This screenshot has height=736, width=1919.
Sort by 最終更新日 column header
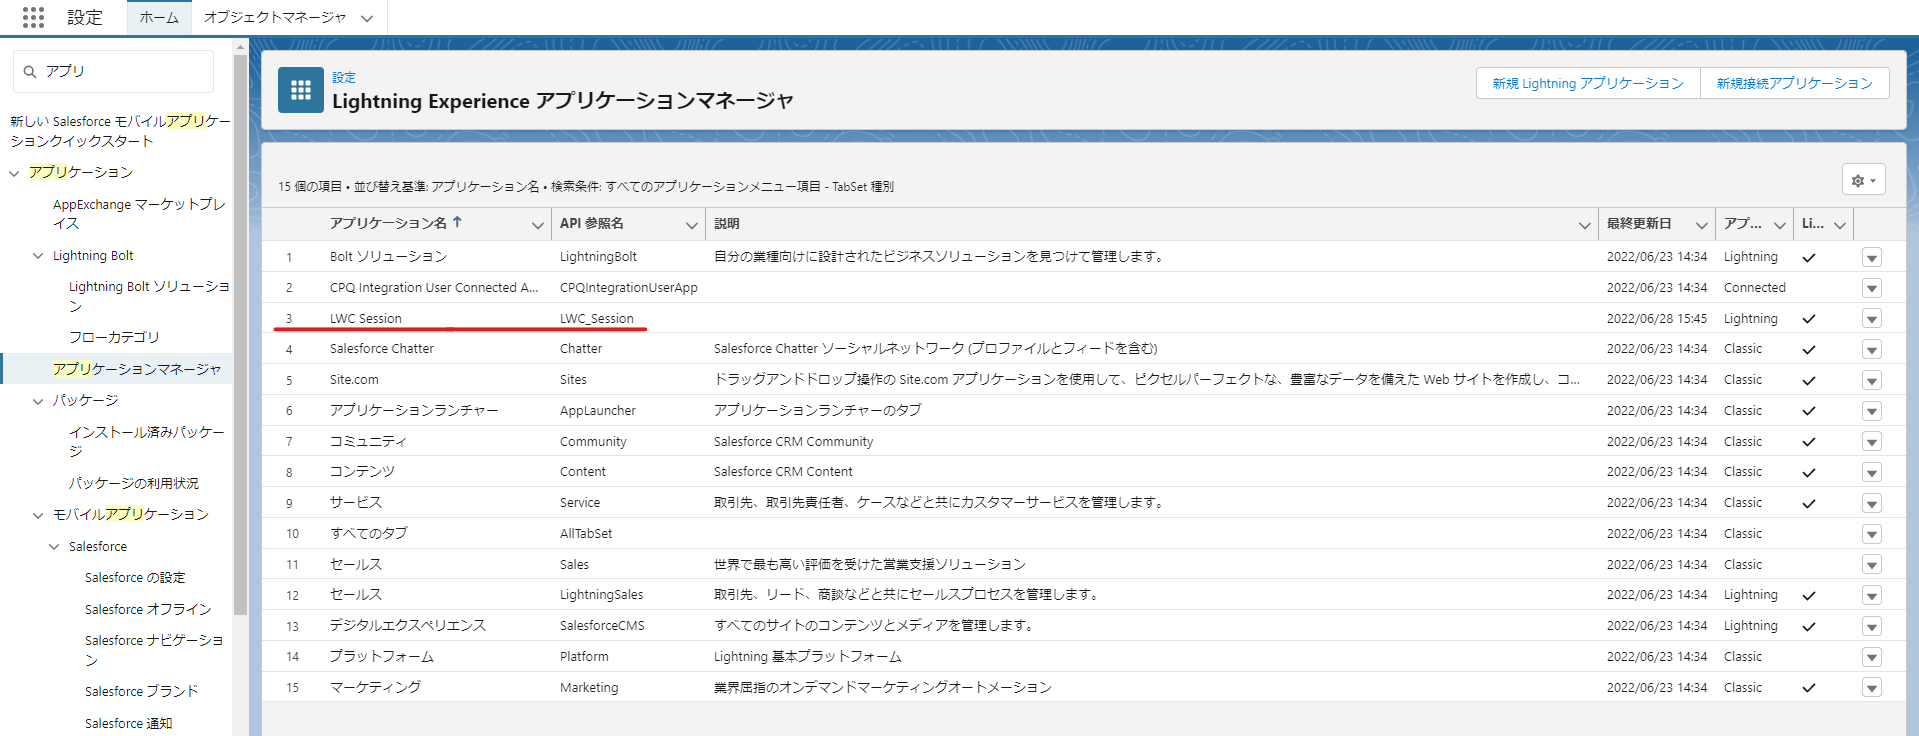1639,223
